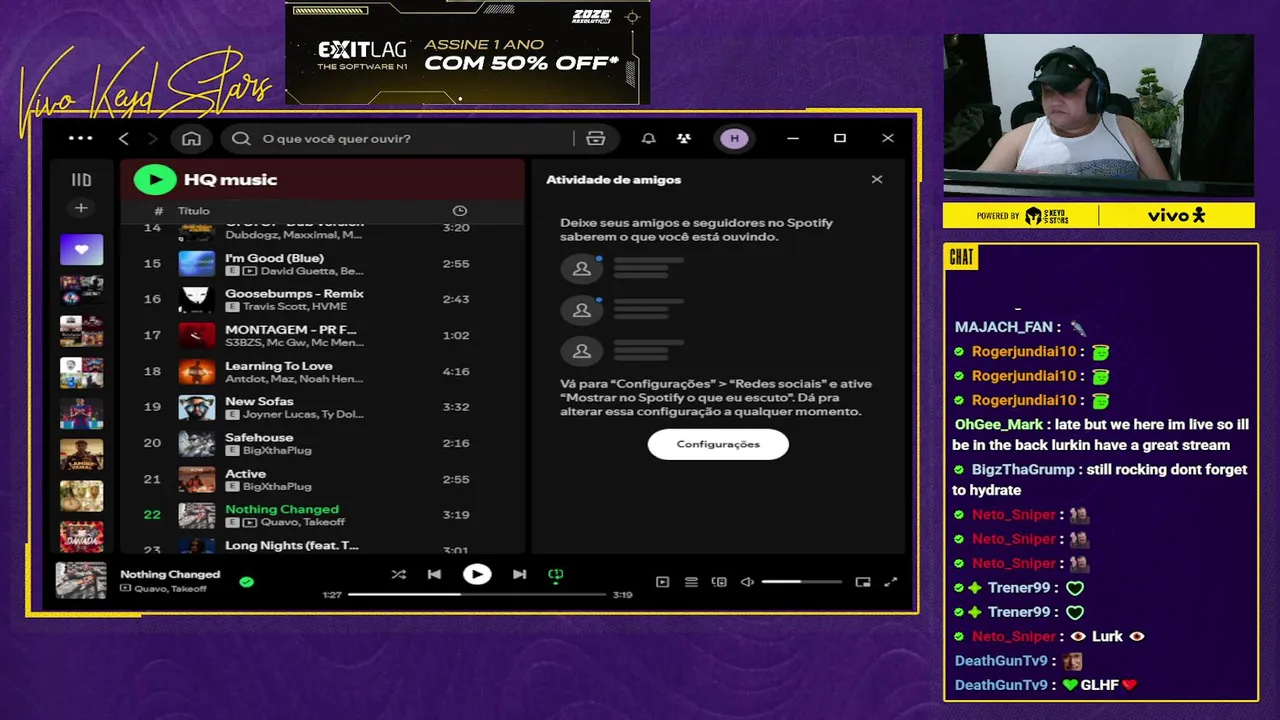This screenshot has height=720, width=1280.
Task: Click the vivo logo under webcam
Action: pos(1176,215)
